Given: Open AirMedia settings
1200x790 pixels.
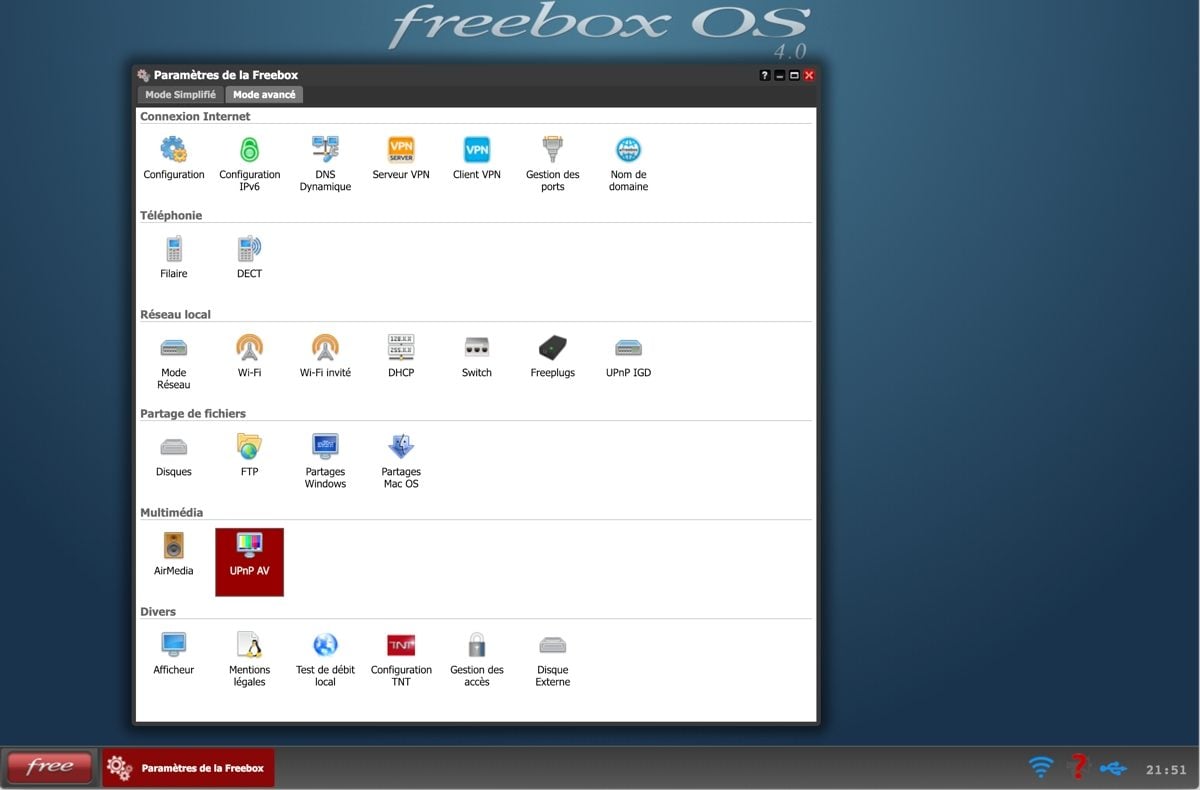Looking at the screenshot, I should 174,555.
